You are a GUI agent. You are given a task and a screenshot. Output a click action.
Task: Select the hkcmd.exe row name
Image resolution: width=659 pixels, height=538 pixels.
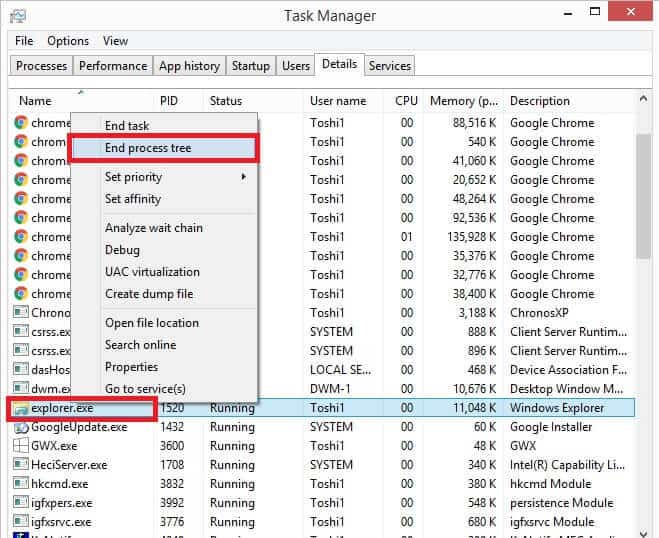click(60, 484)
